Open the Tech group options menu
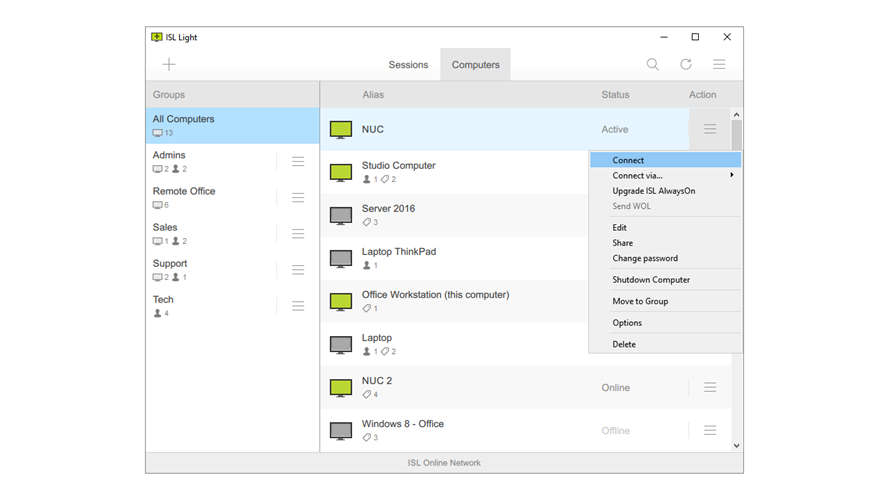Image resolution: width=890 pixels, height=500 pixels. pyautogui.click(x=298, y=306)
